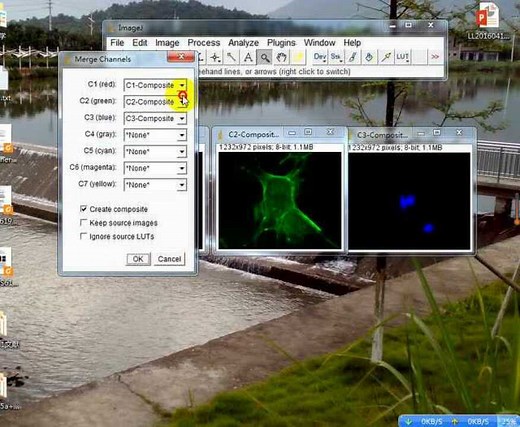
Task: Click the "C6 (magenta):" label
Action: coord(93,167)
